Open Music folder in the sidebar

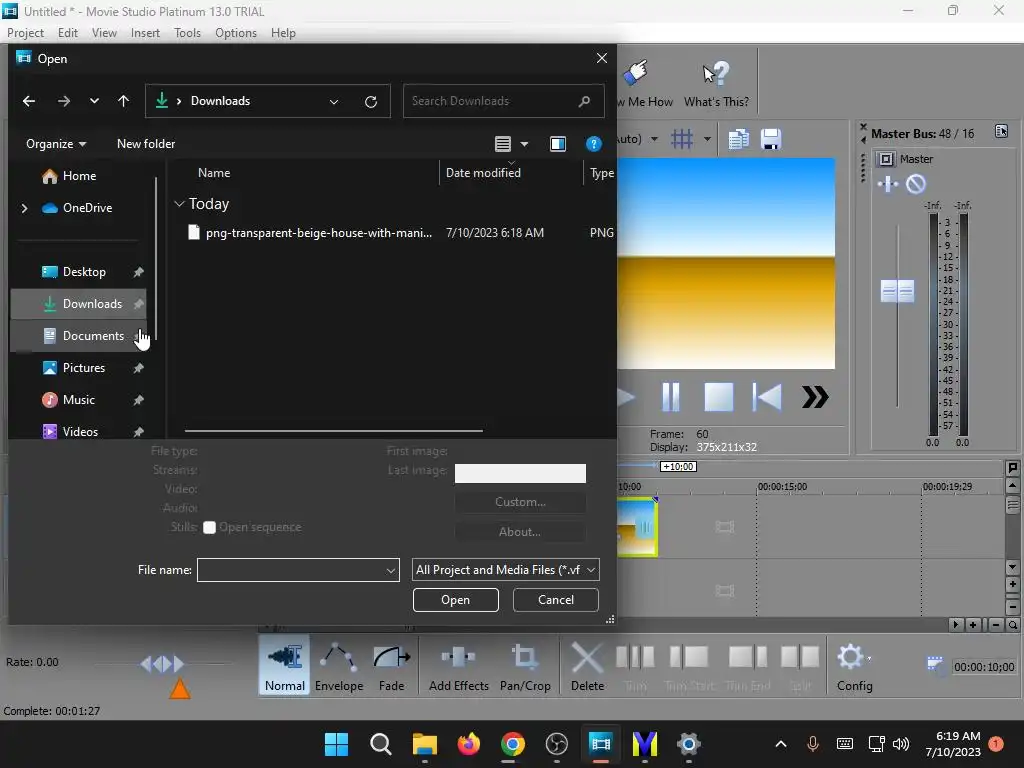click(78, 400)
